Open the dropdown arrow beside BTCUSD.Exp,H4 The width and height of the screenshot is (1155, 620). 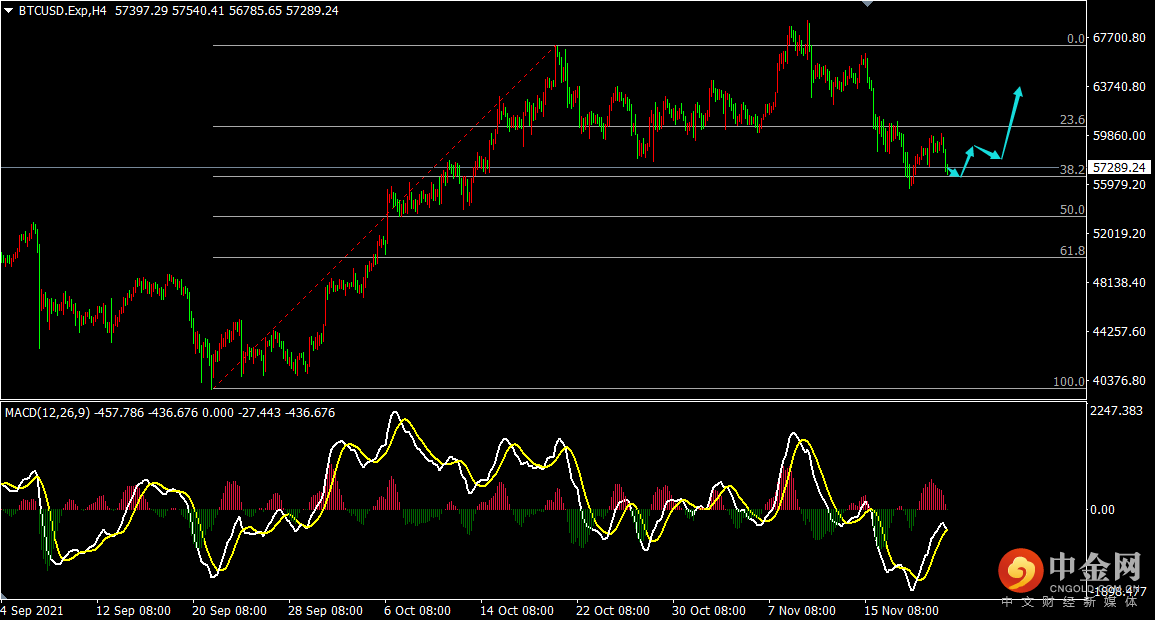(x=9, y=11)
